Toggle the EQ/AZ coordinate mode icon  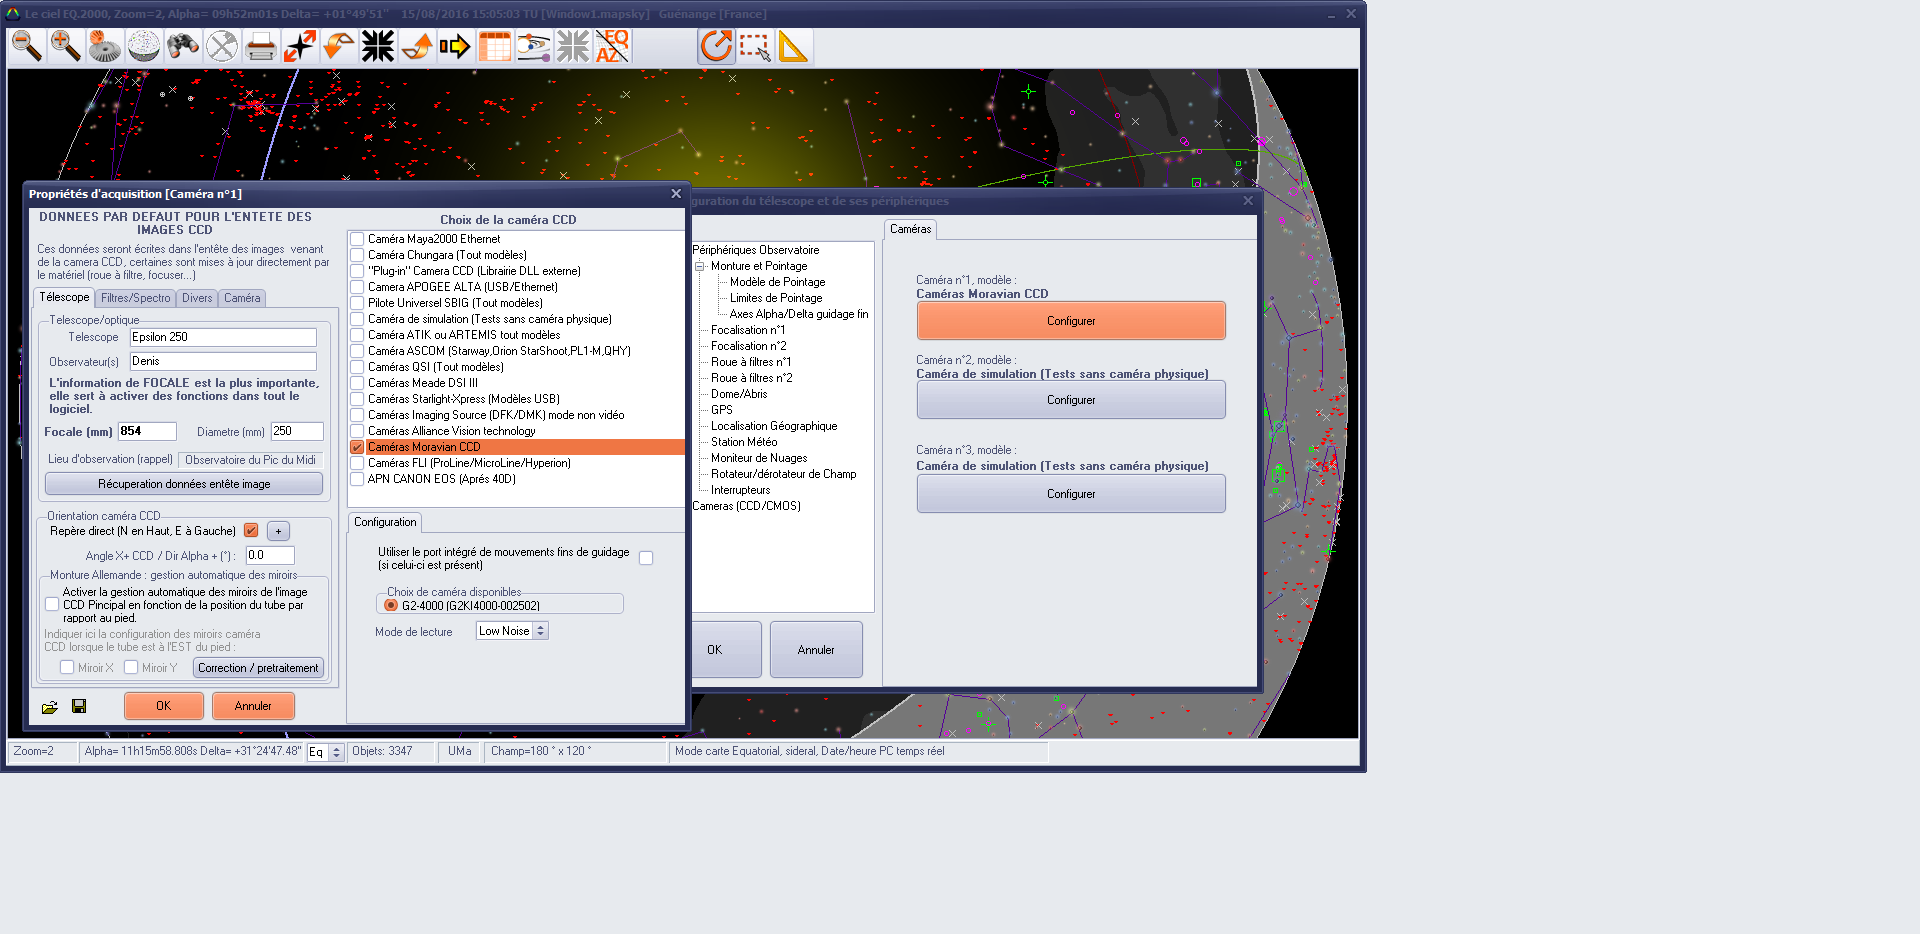612,46
